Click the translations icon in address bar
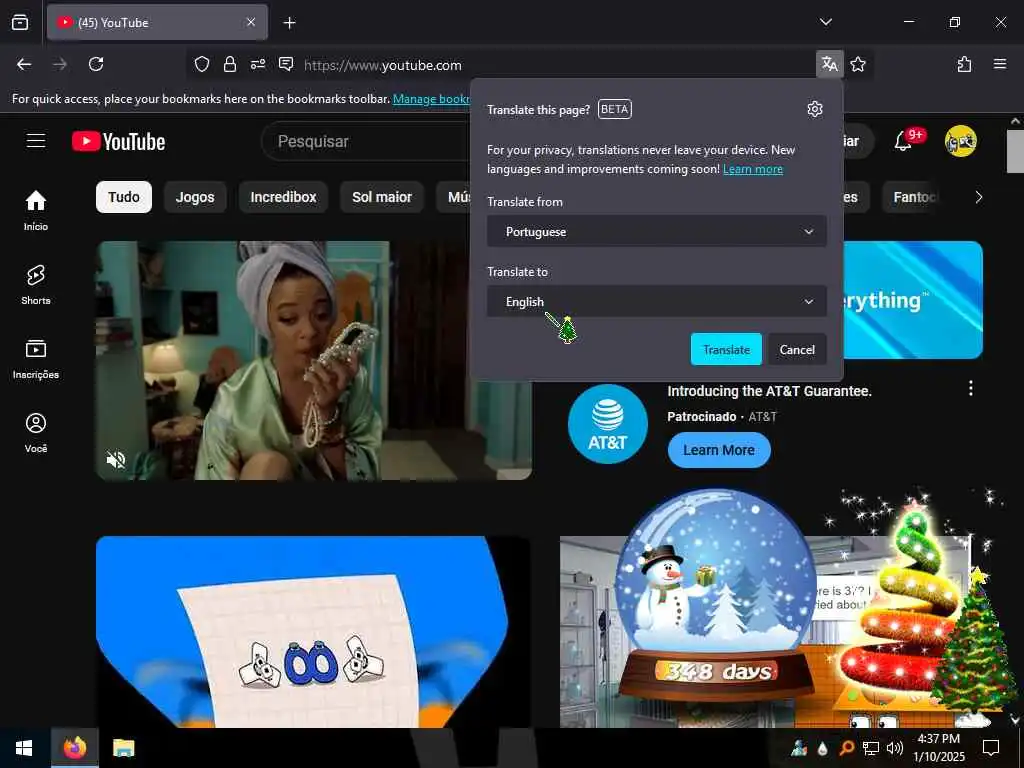This screenshot has height=768, width=1024. (x=829, y=64)
